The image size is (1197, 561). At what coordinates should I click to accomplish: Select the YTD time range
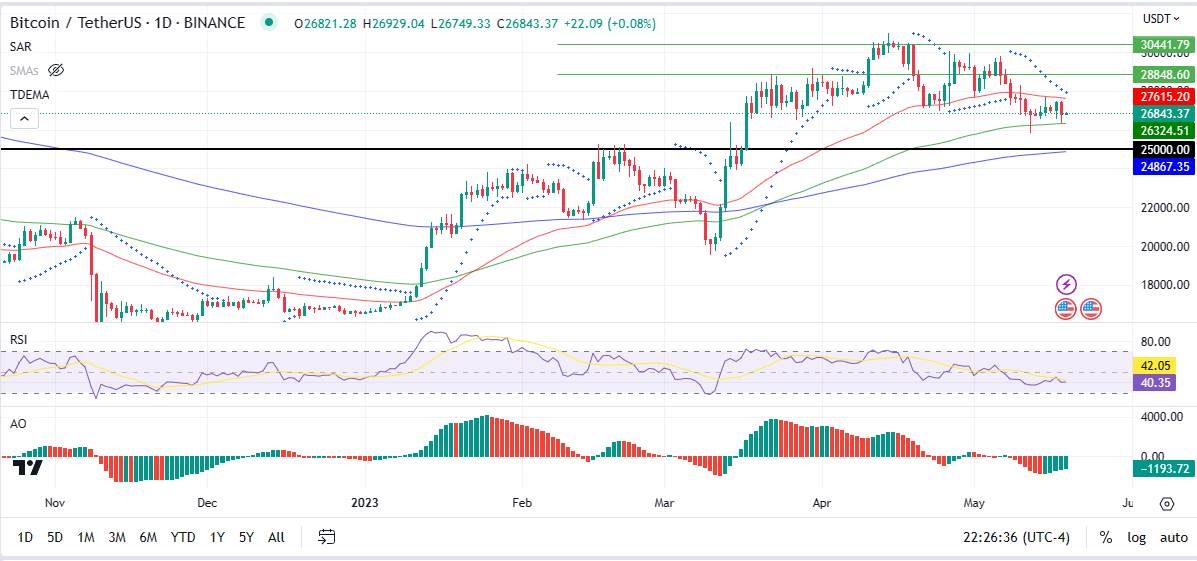click(182, 537)
